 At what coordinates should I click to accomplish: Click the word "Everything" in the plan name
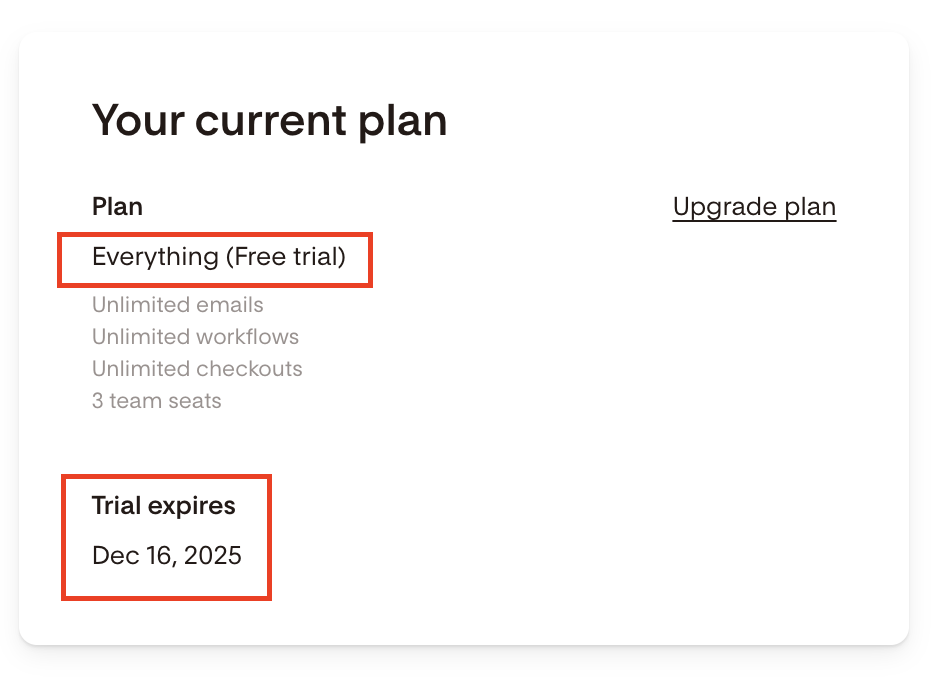155,257
